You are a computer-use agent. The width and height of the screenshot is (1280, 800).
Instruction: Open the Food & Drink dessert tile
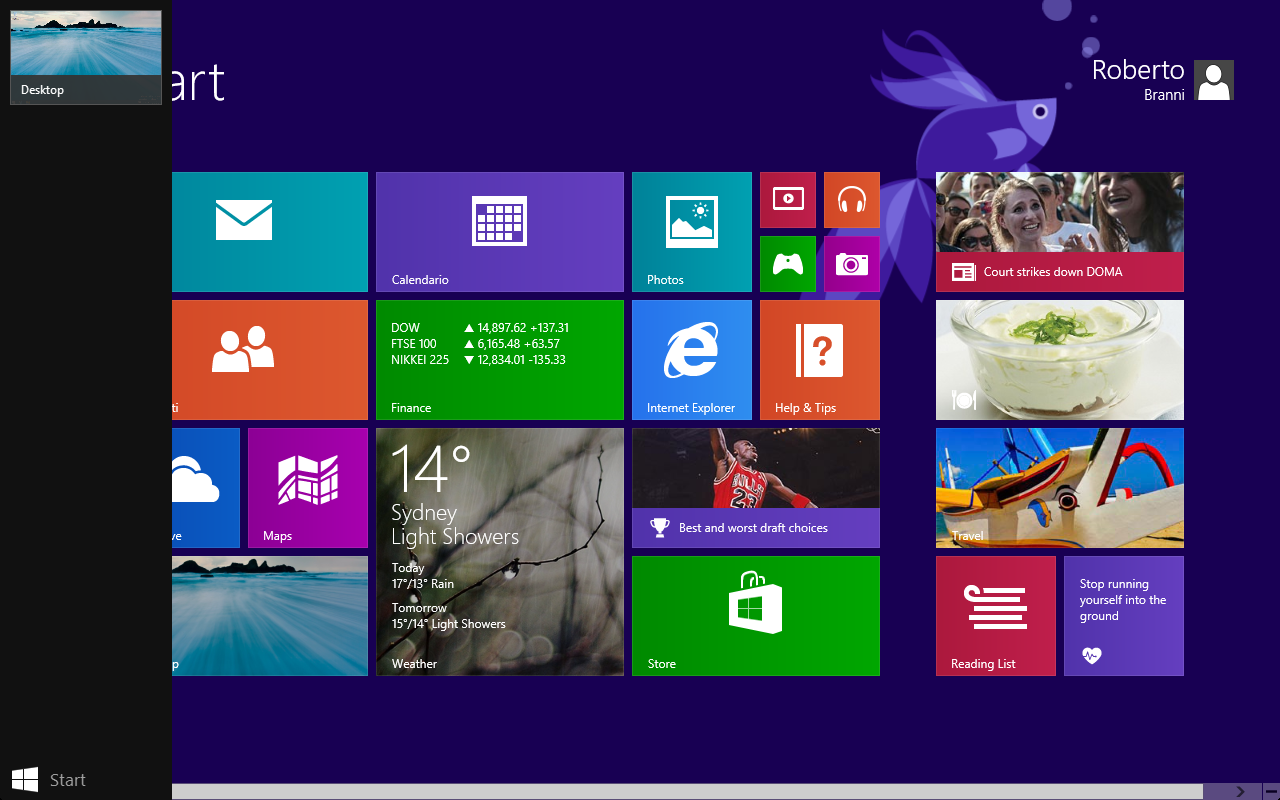point(1060,360)
